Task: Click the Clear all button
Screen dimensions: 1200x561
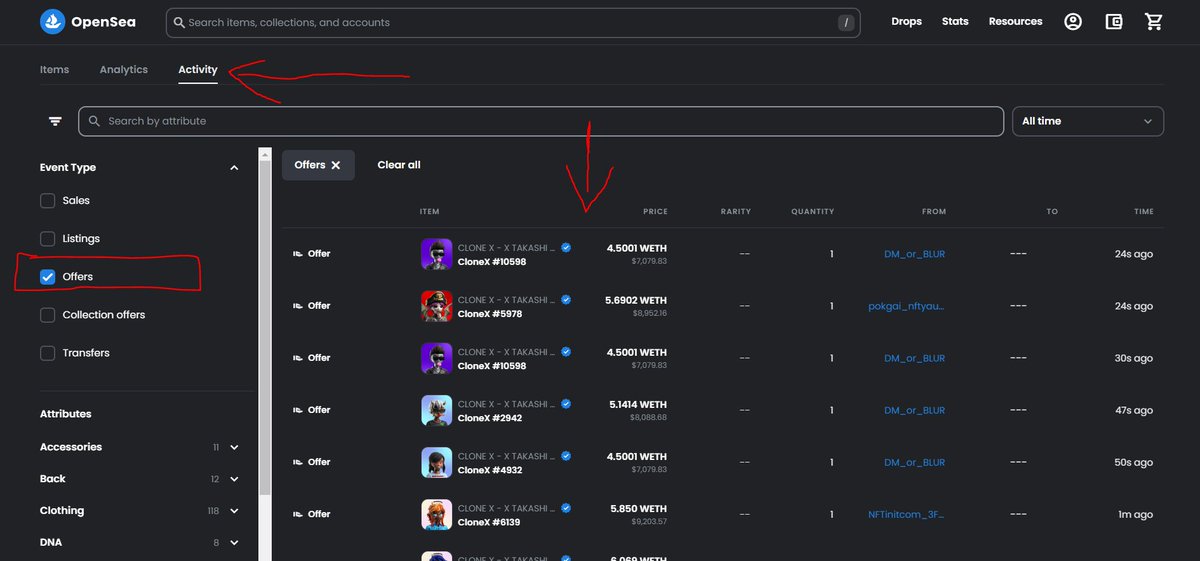Action: pyautogui.click(x=399, y=165)
